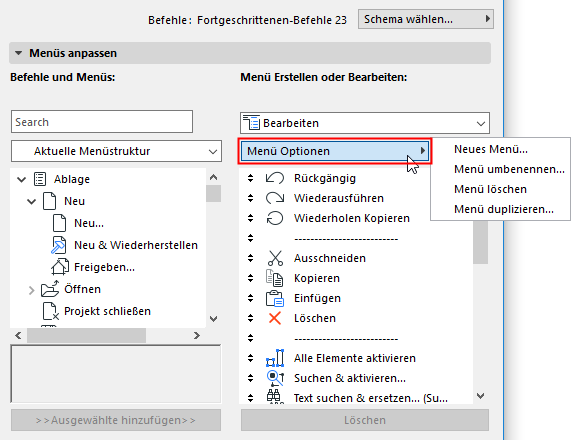The height and width of the screenshot is (440, 572).
Task: Choose Neues Menü... from the submenu
Action: click(491, 149)
